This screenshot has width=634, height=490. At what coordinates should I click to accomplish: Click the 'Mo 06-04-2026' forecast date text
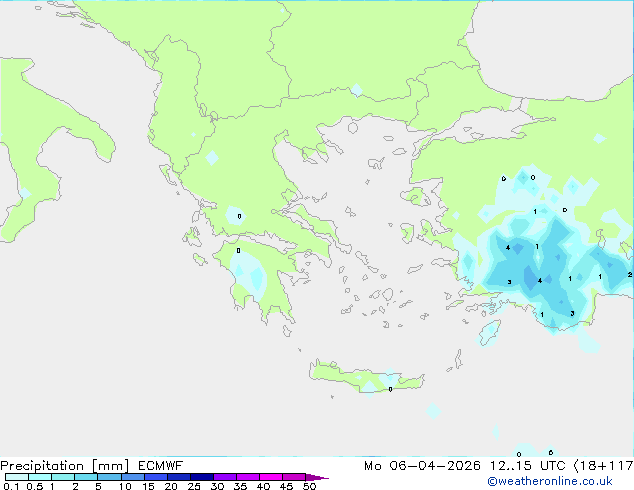pyautogui.click(x=422, y=466)
